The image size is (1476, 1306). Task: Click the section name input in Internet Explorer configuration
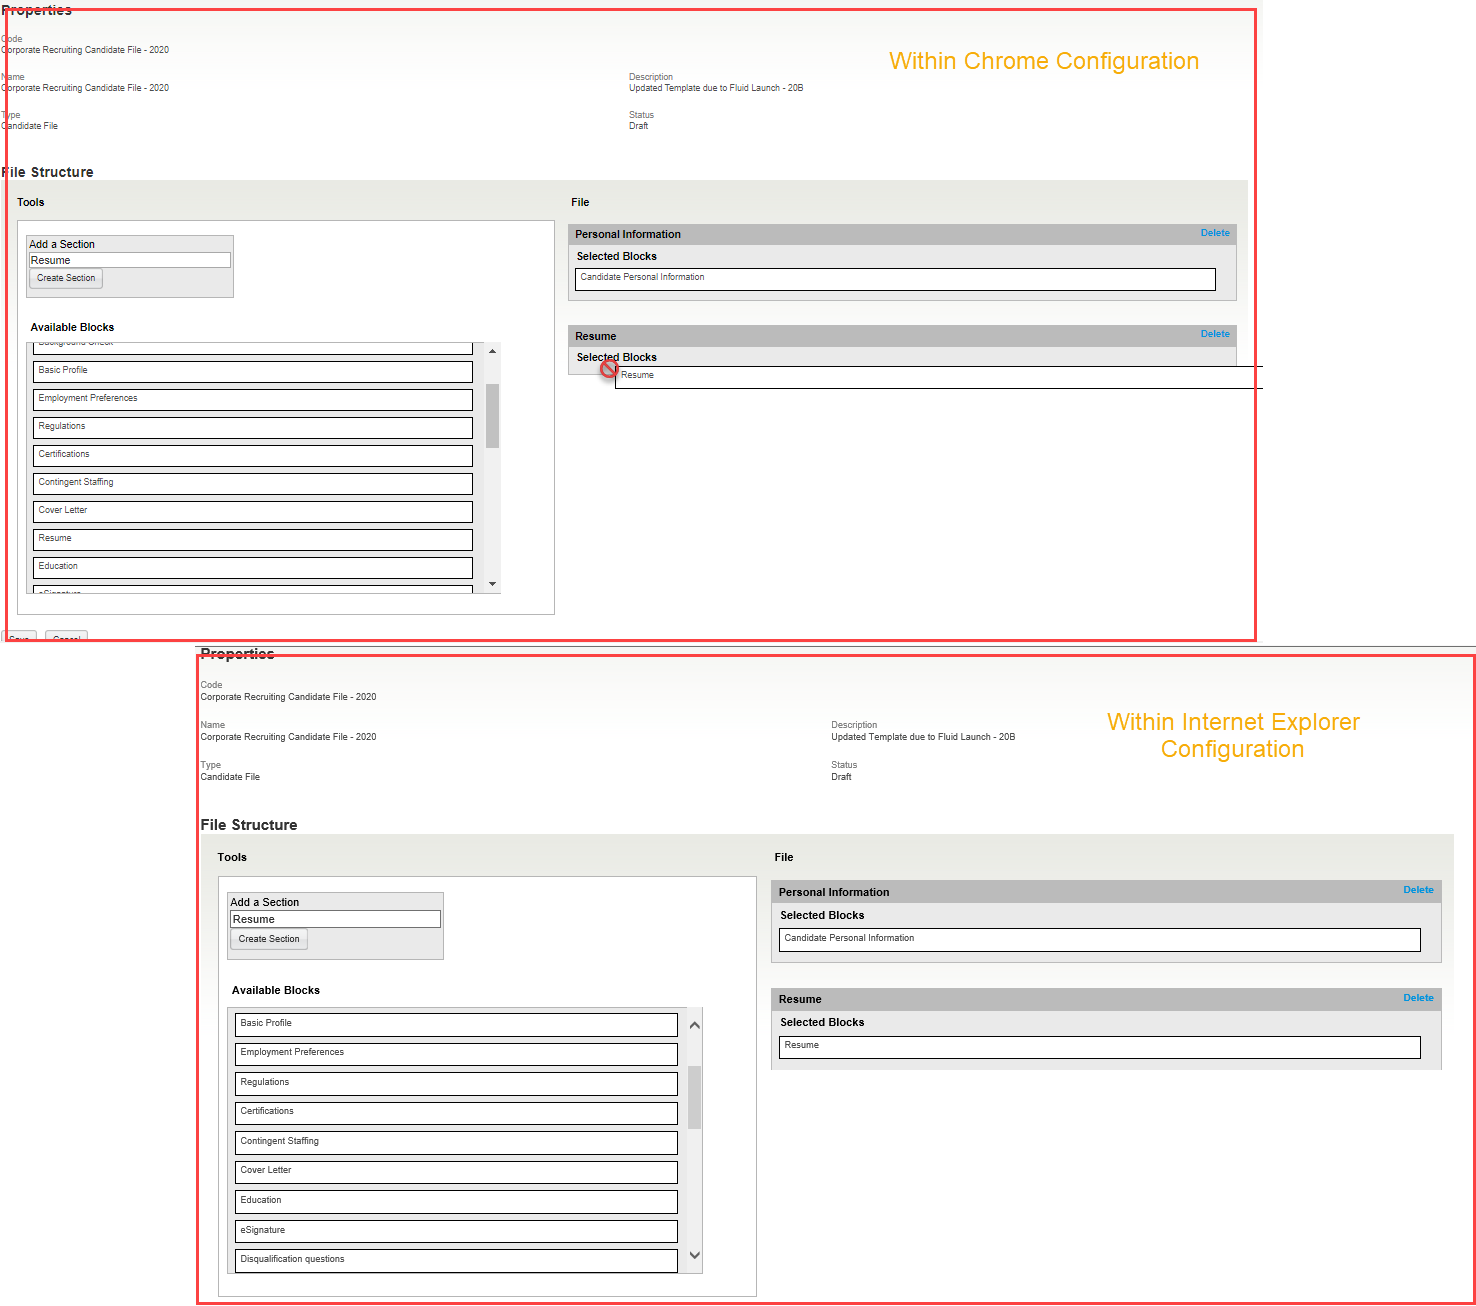[335, 919]
